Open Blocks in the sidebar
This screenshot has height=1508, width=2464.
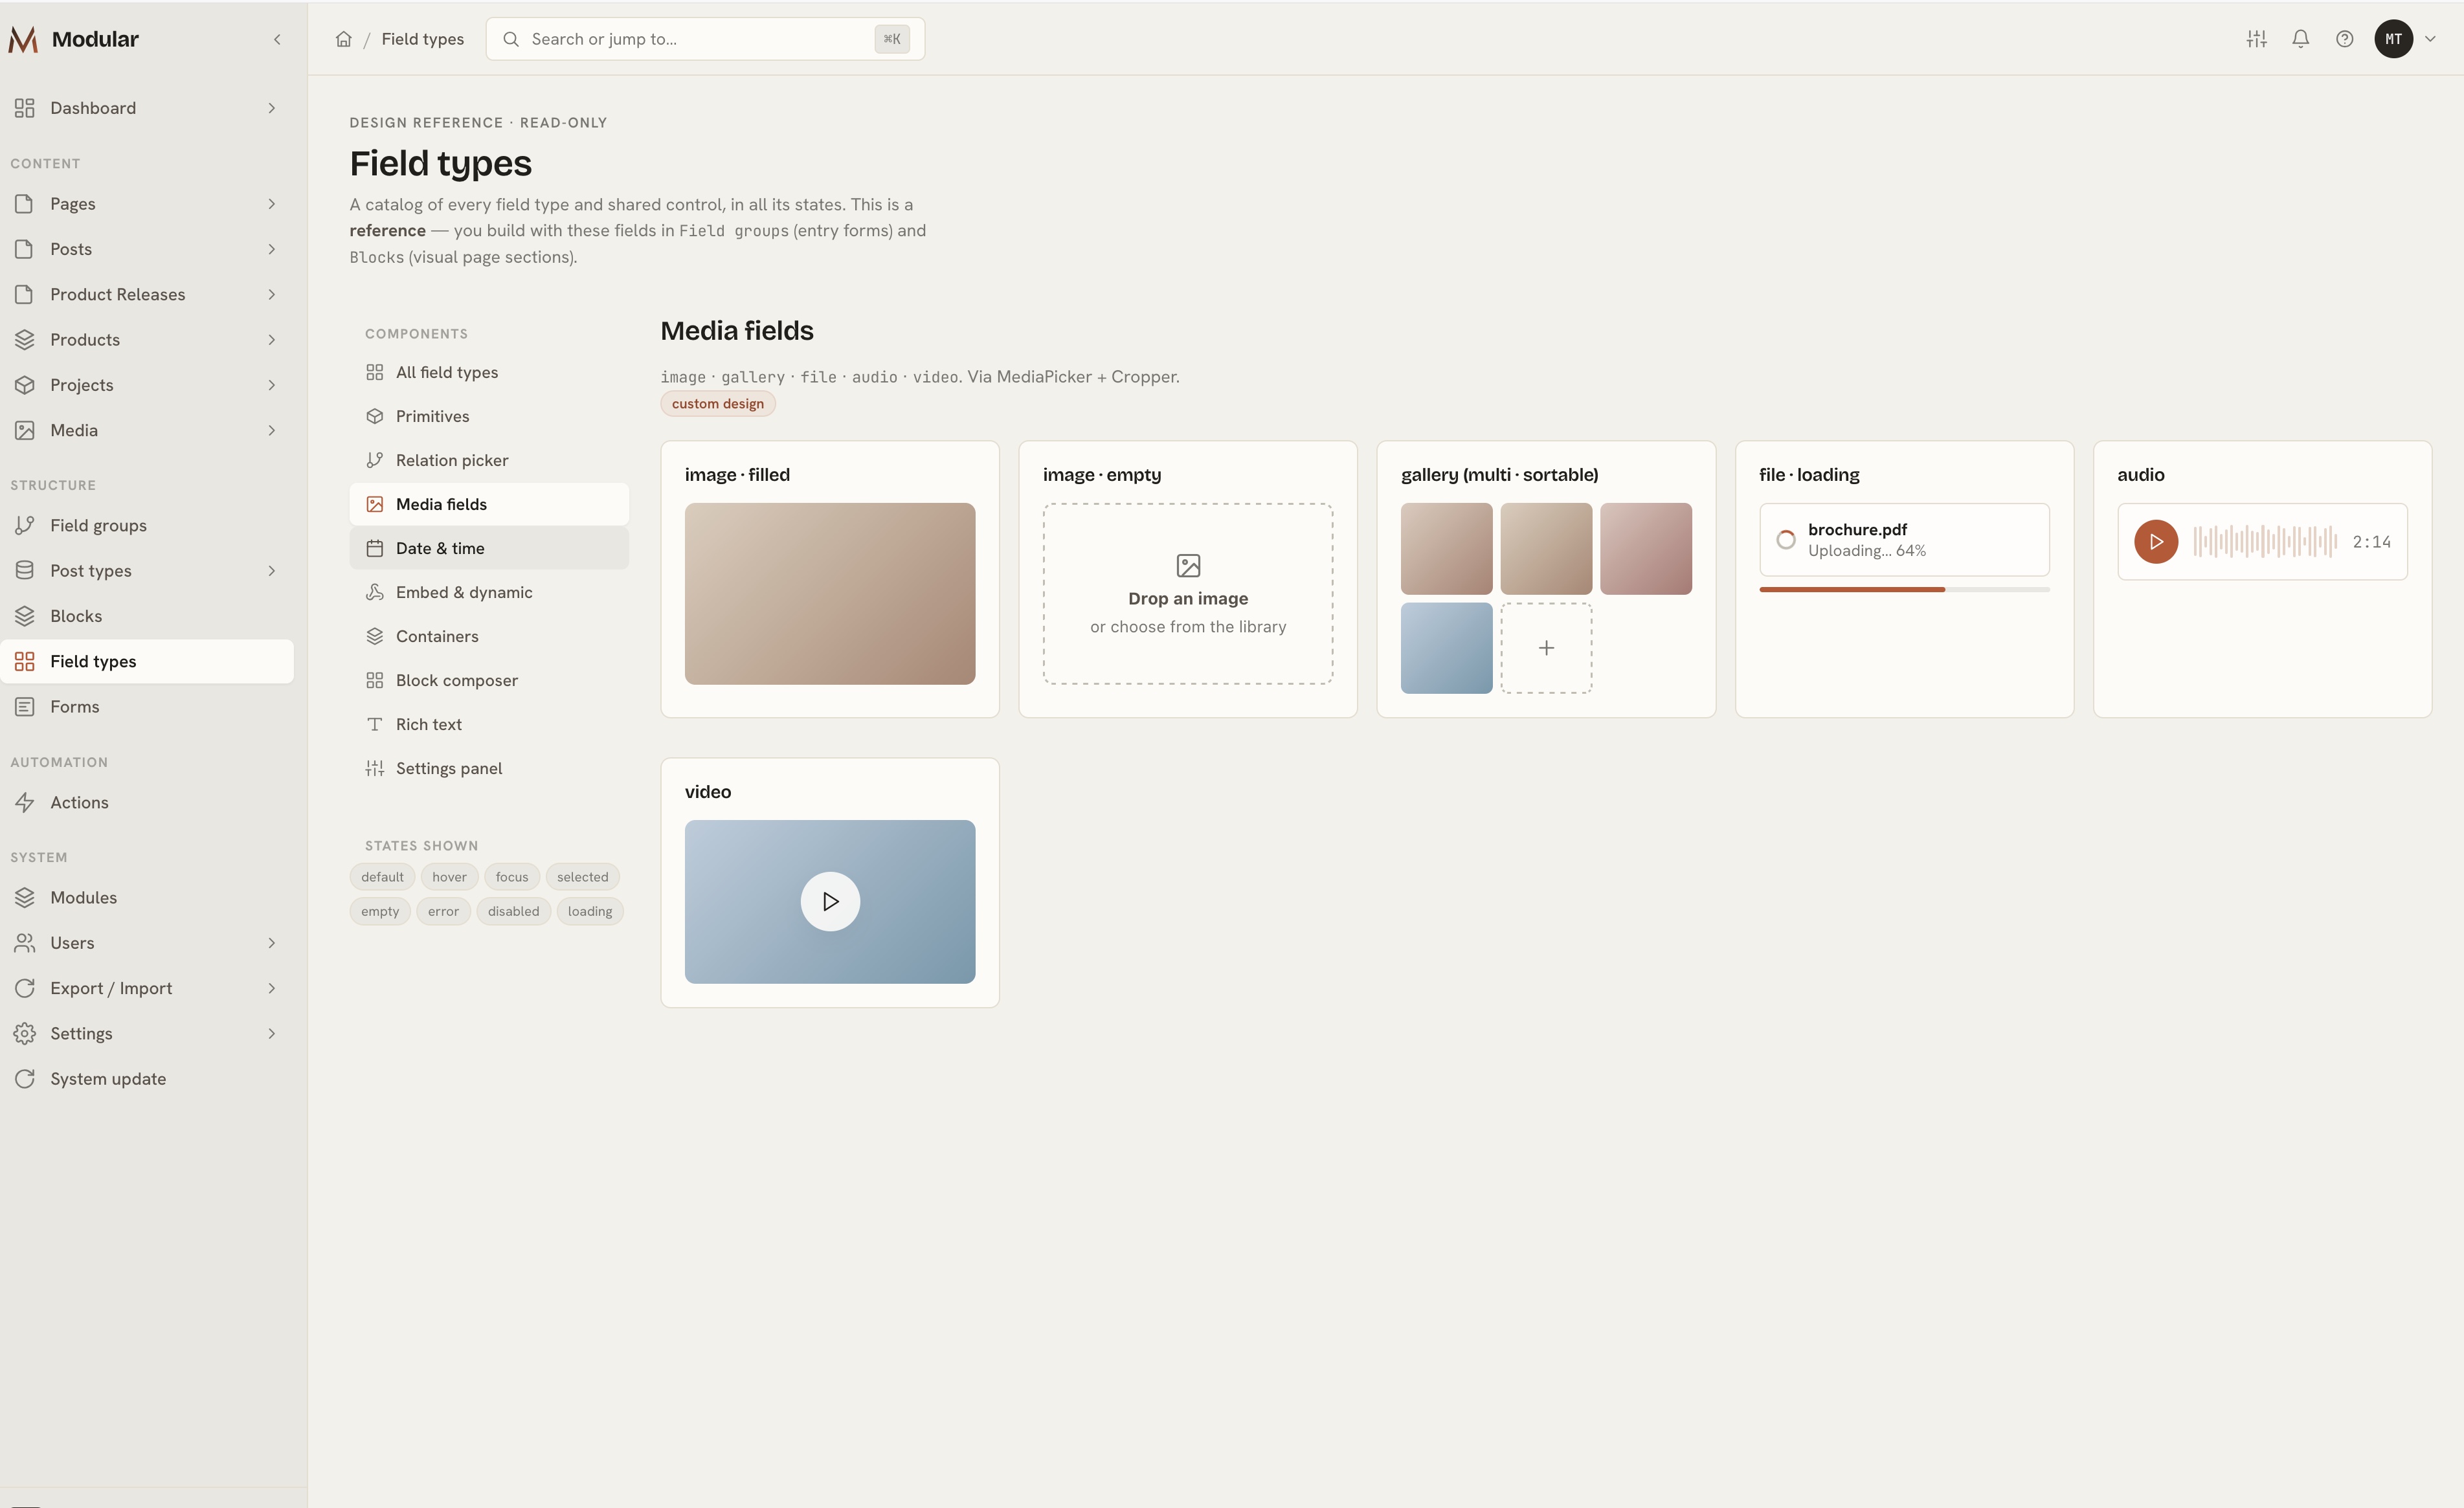coord(147,616)
